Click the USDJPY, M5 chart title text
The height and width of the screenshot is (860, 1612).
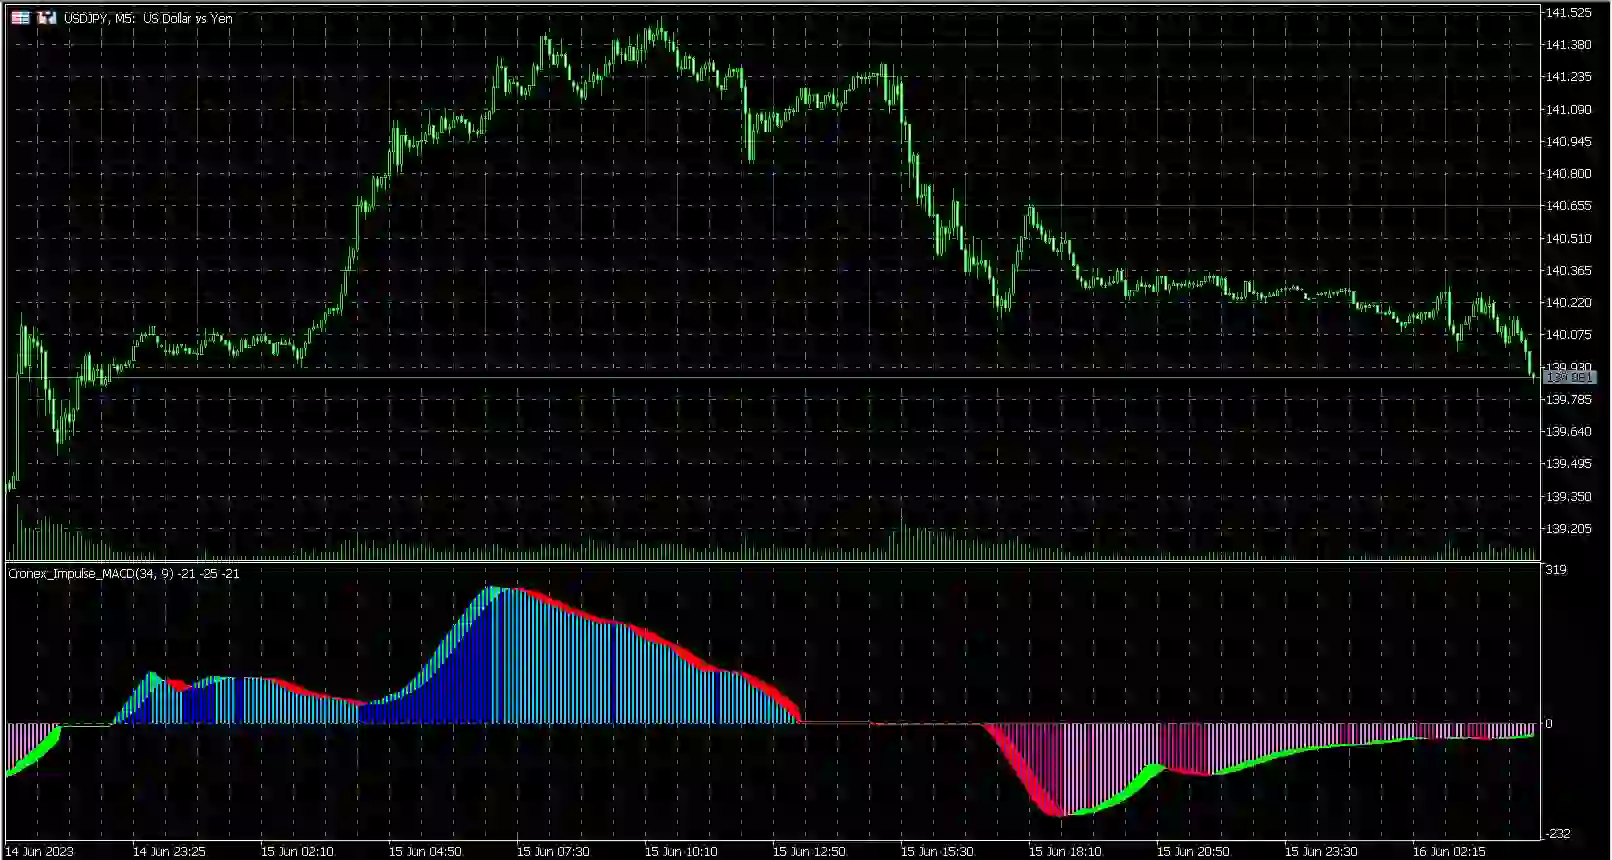point(148,18)
